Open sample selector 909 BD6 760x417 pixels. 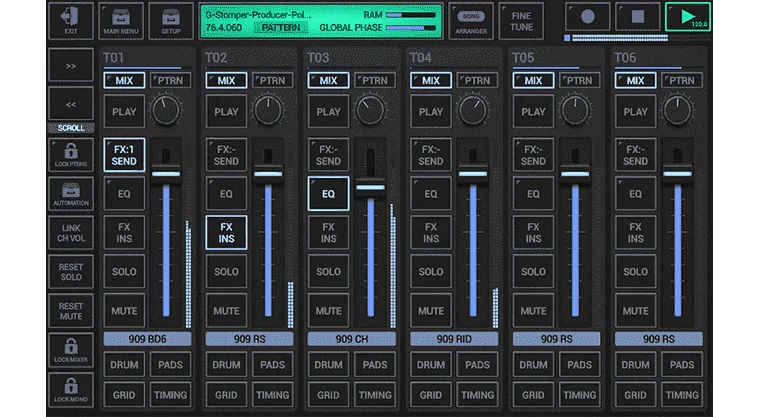[147, 339]
